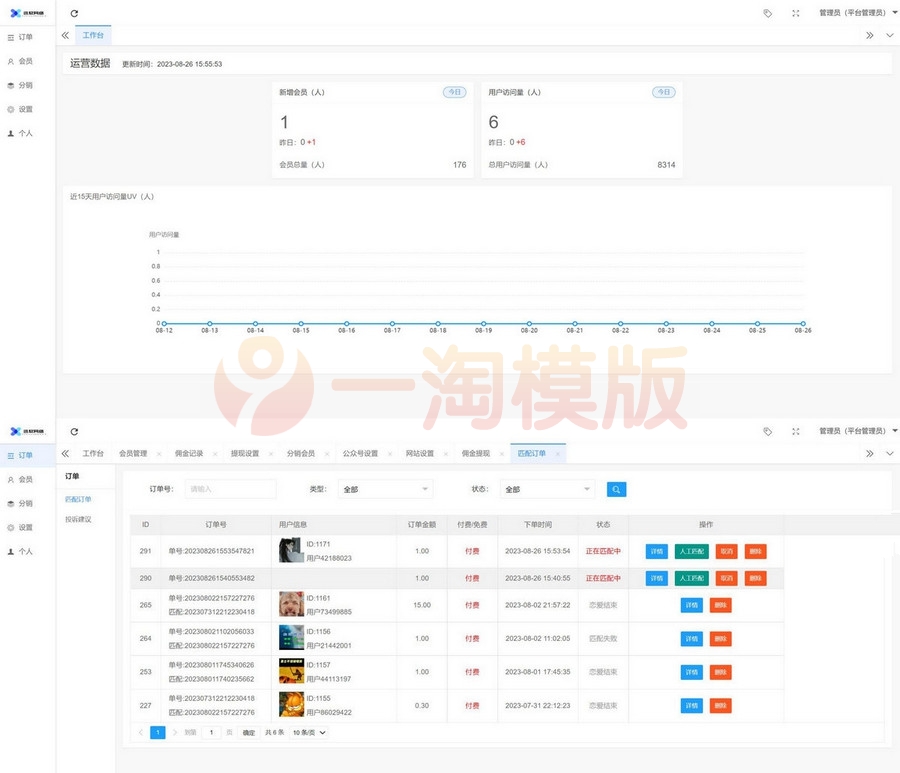Switch to the 工作台 tab on orders screen
The image size is (900, 773).
point(93,454)
